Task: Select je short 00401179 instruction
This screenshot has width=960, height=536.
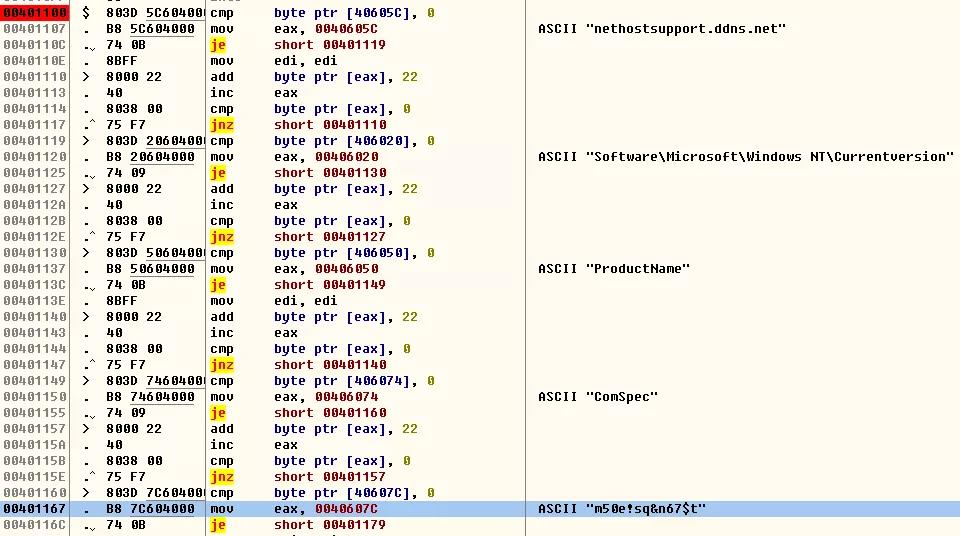Action: coord(298,524)
